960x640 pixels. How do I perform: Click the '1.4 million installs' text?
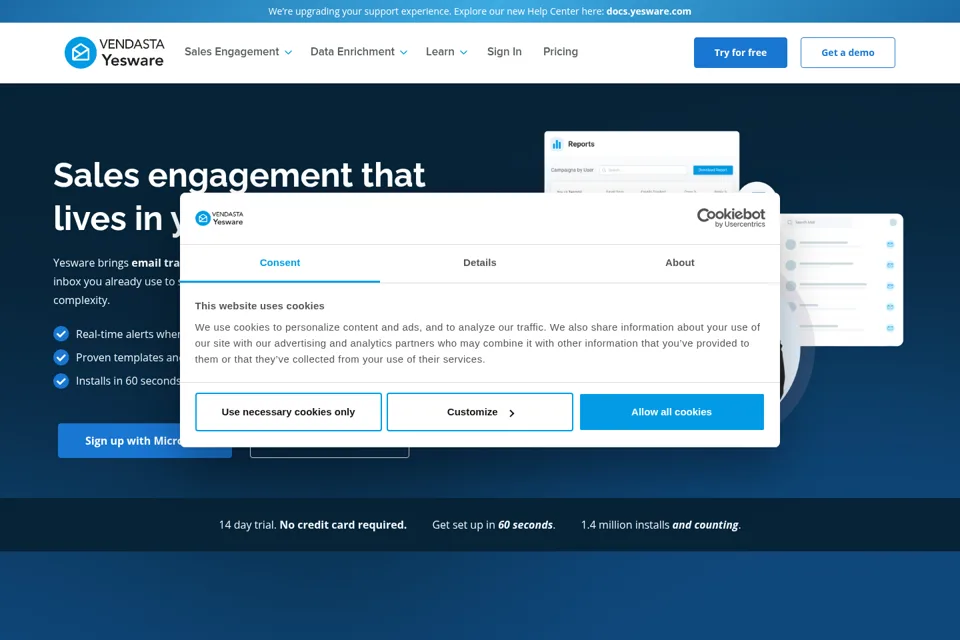[x=625, y=525]
